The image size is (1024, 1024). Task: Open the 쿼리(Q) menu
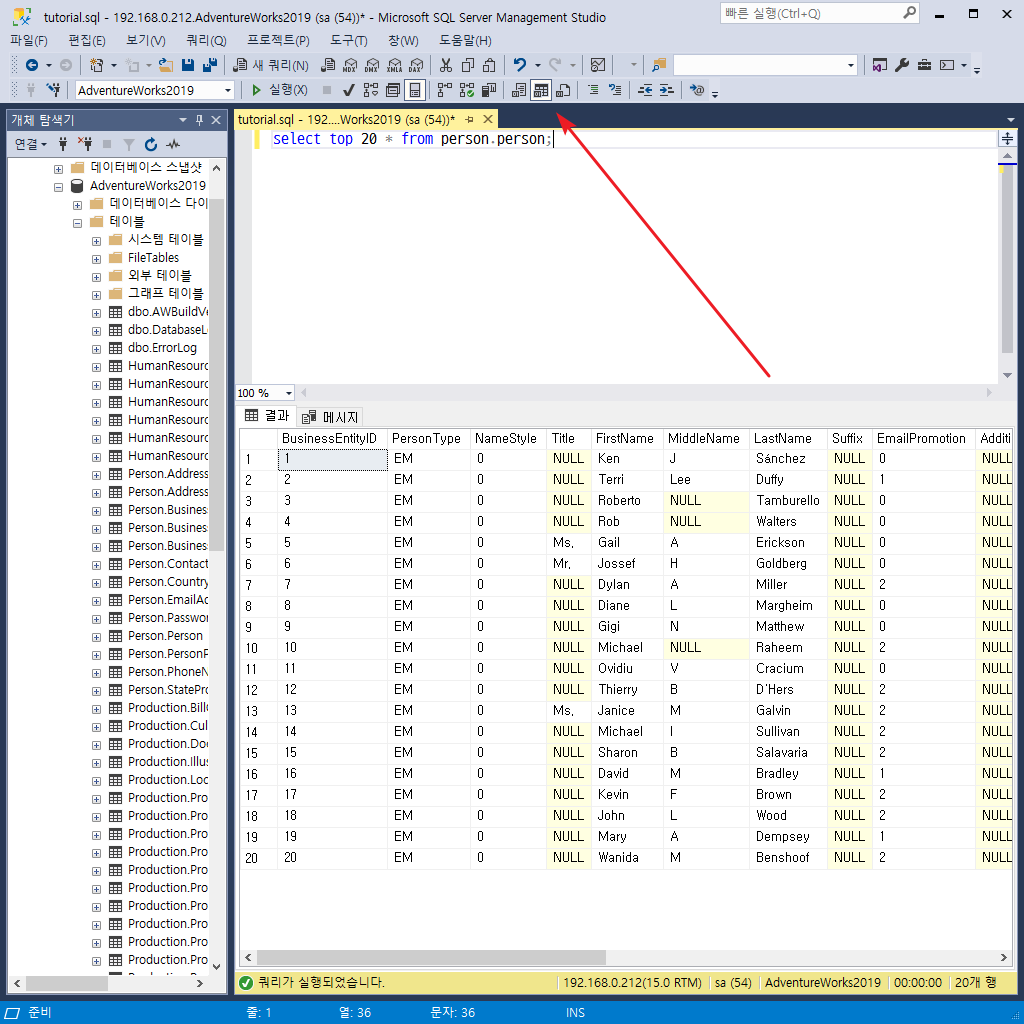coord(206,40)
